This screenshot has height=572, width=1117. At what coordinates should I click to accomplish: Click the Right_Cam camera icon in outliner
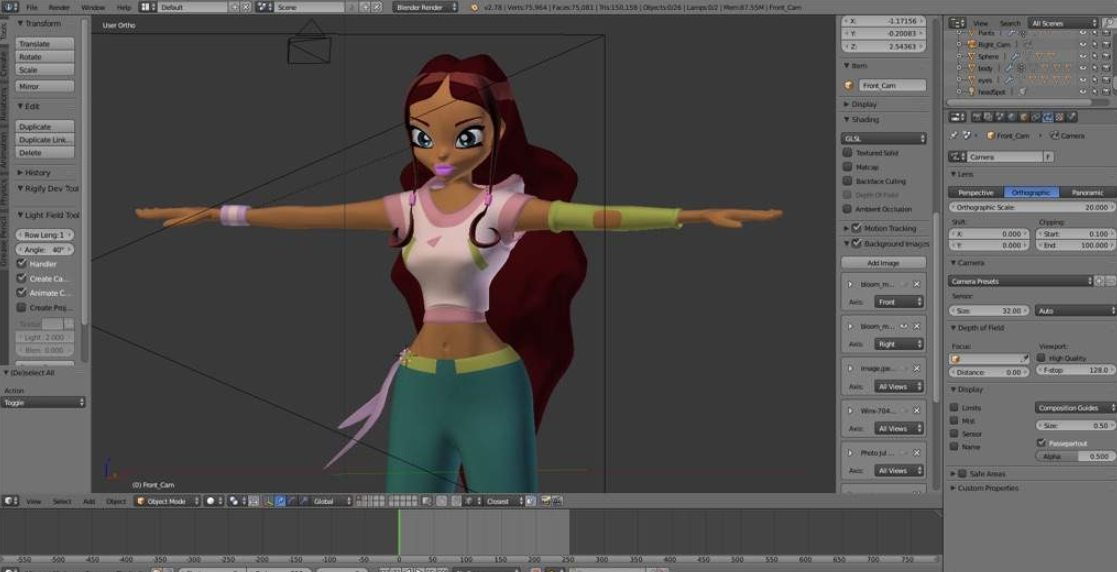[x=971, y=44]
